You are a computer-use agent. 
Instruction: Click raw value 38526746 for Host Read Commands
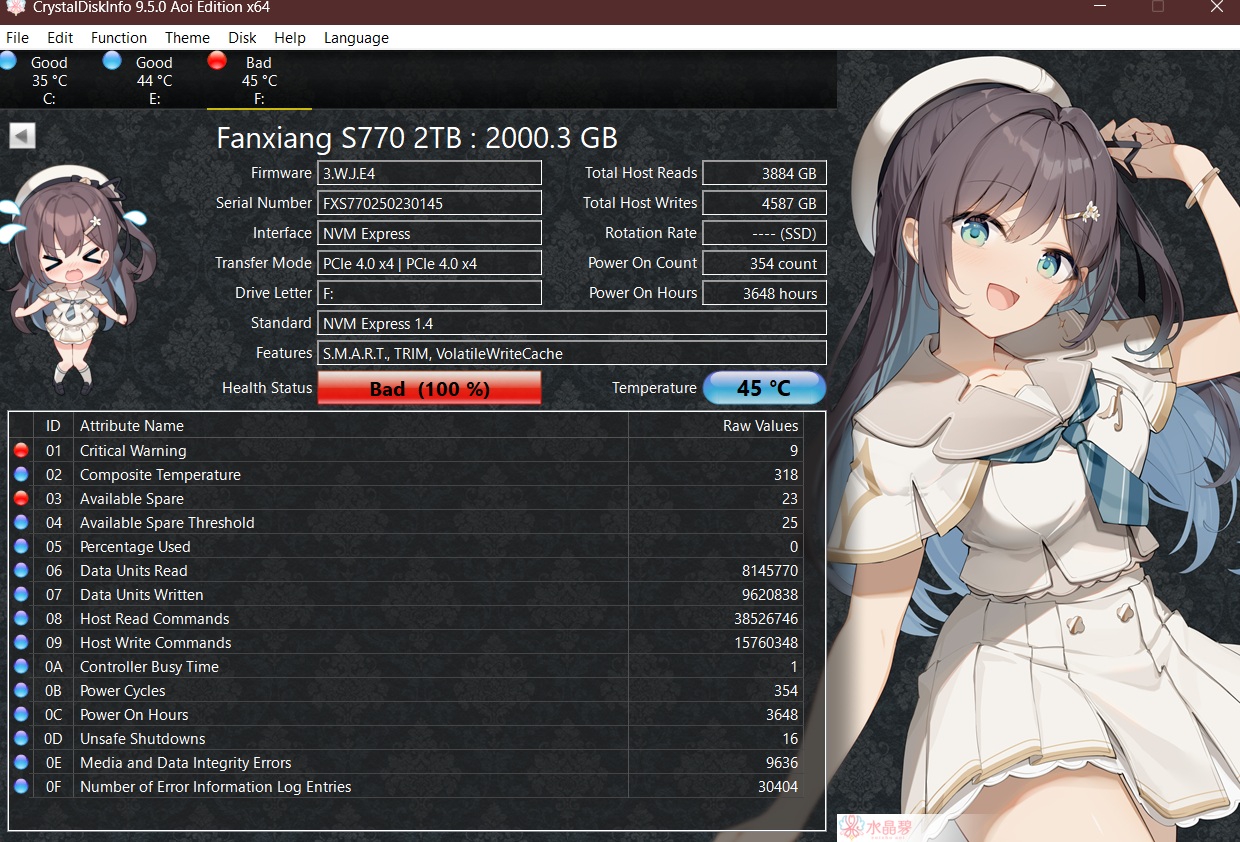point(765,619)
